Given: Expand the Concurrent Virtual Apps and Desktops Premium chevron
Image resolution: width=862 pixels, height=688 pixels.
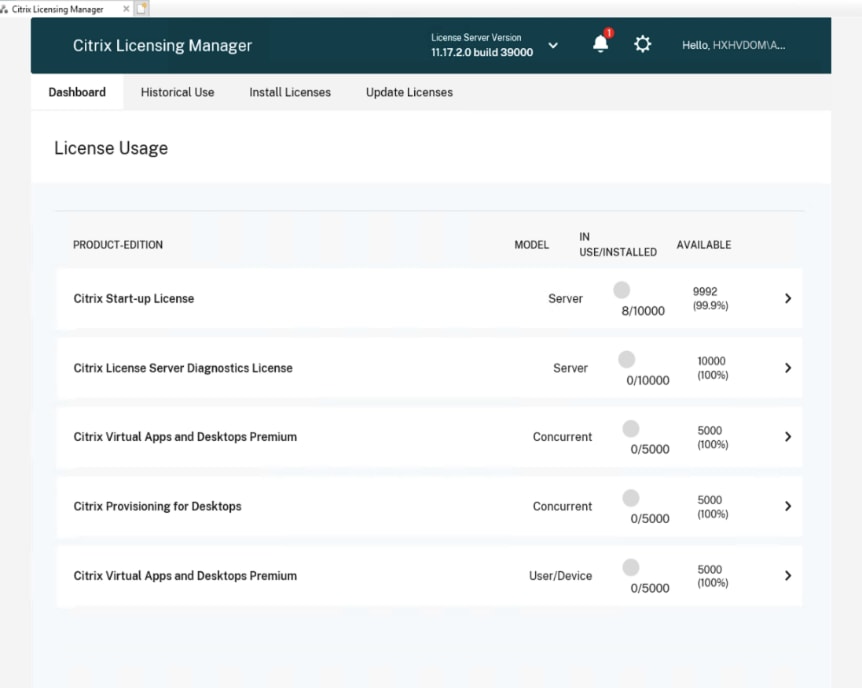Looking at the screenshot, I should pyautogui.click(x=788, y=437).
